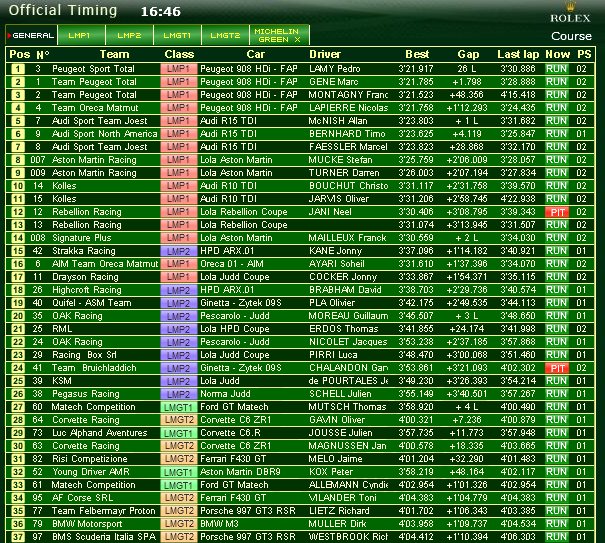View the Michelin Green X tab

tap(280, 35)
